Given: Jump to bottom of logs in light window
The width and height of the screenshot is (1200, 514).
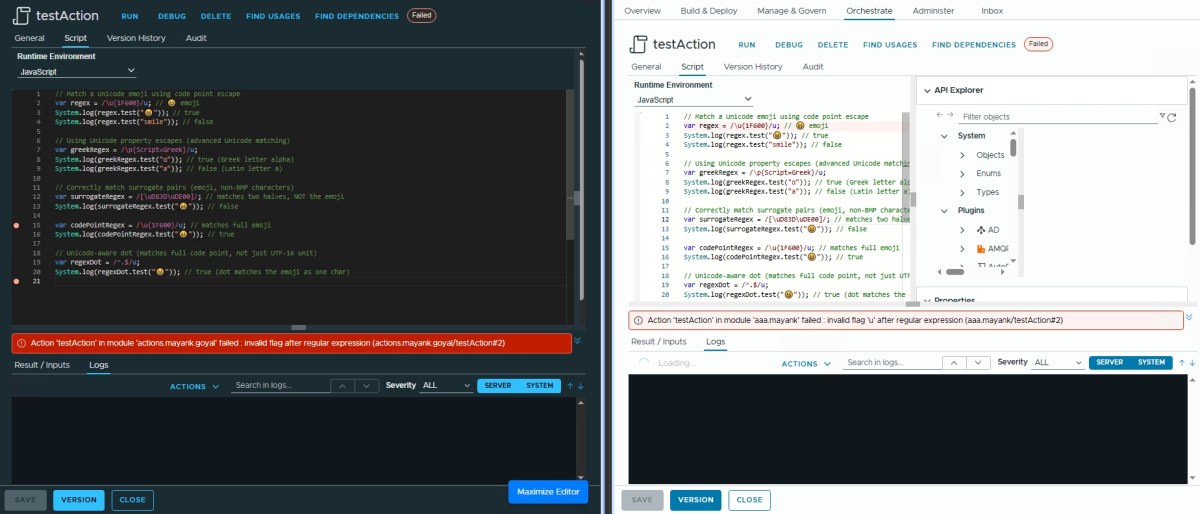Looking at the screenshot, I should pyautogui.click(x=1193, y=363).
